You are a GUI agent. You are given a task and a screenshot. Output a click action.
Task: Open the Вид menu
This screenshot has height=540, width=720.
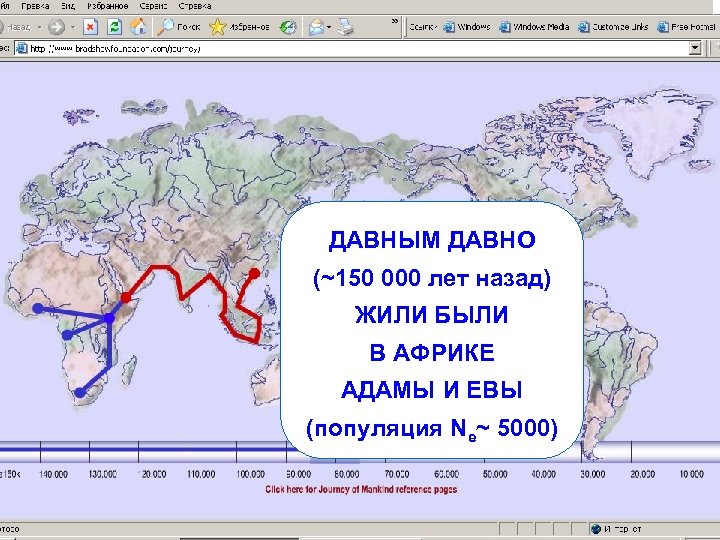coord(68,6)
